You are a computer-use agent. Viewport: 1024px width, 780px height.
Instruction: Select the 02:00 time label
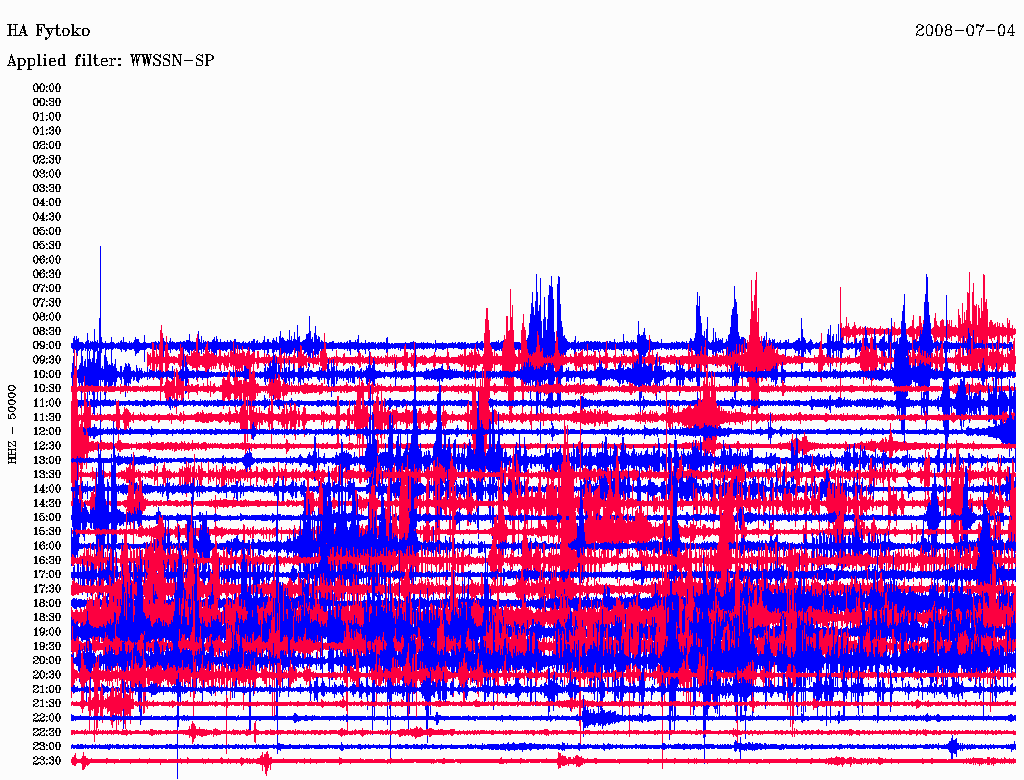47,146
